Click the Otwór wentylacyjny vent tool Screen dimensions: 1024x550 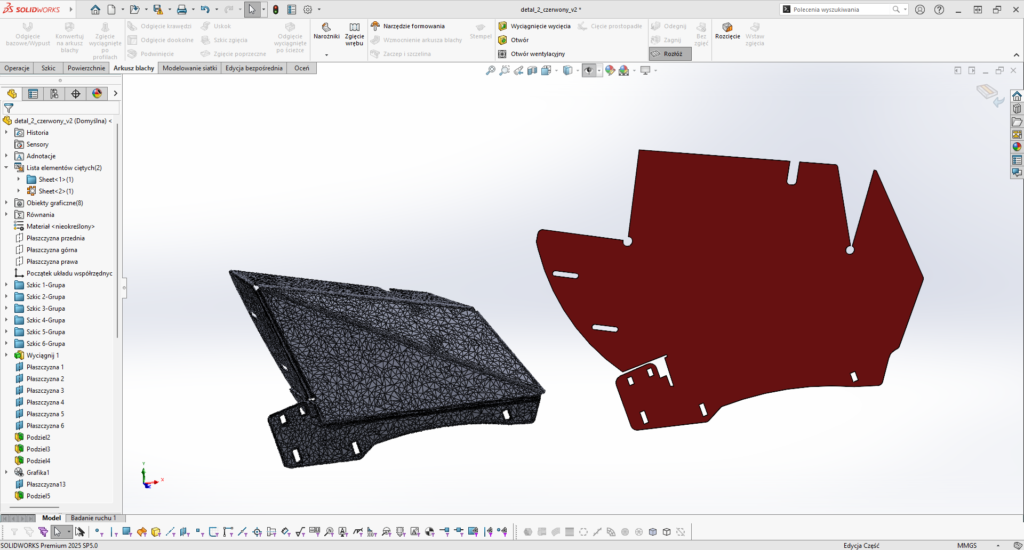(x=532, y=54)
